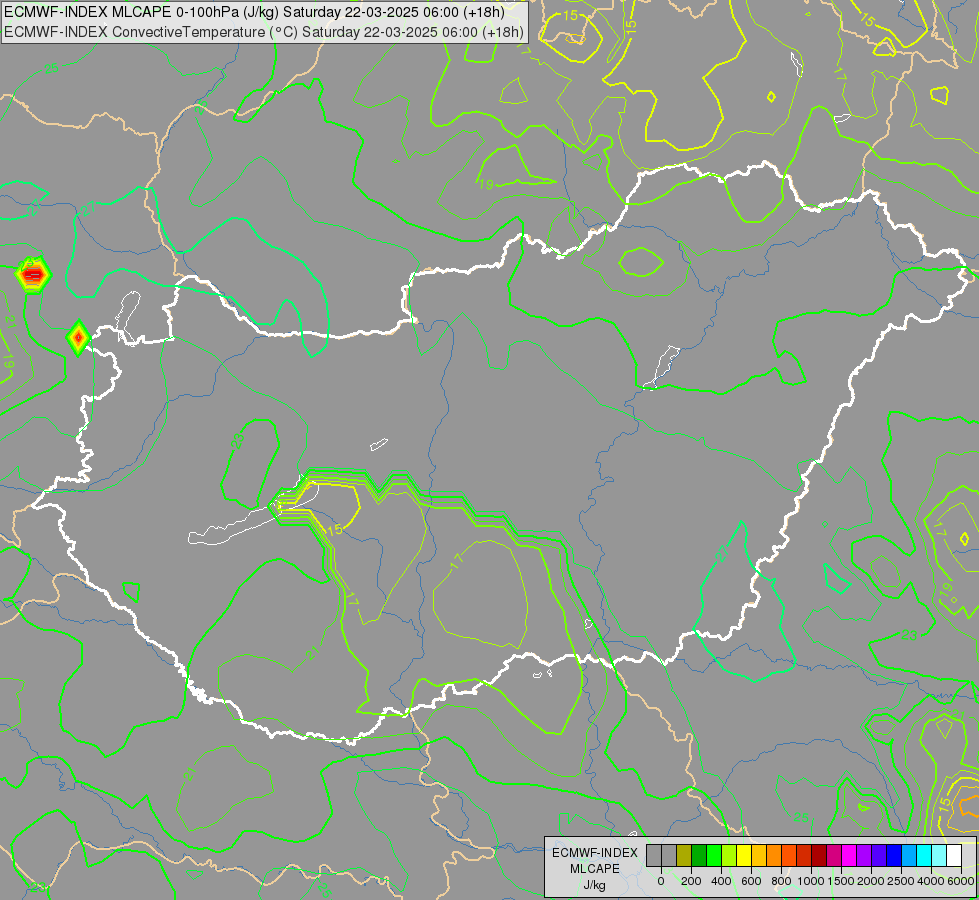Click the 0 tick label on the legend
Viewport: 979px width, 900px height.
click(661, 881)
